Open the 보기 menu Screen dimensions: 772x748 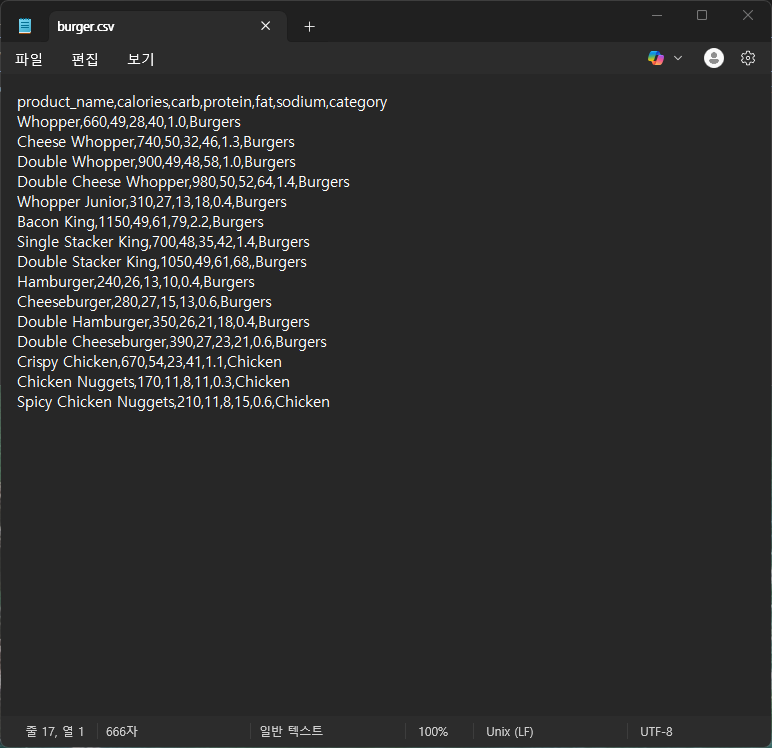(x=141, y=59)
